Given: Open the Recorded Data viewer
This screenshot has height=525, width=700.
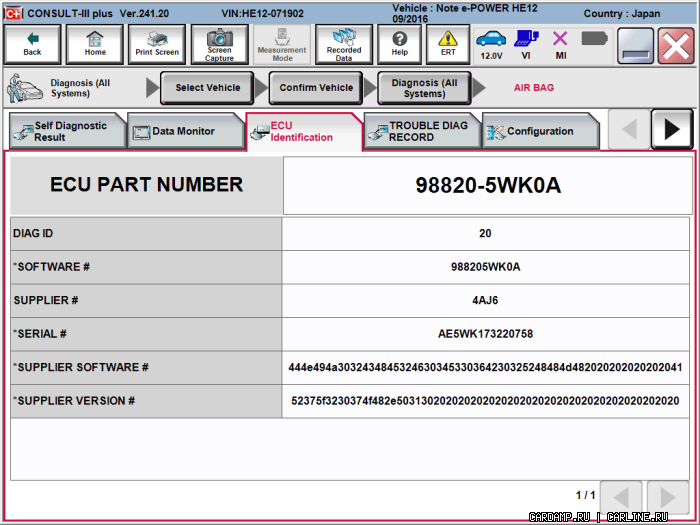Looking at the screenshot, I should (343, 45).
